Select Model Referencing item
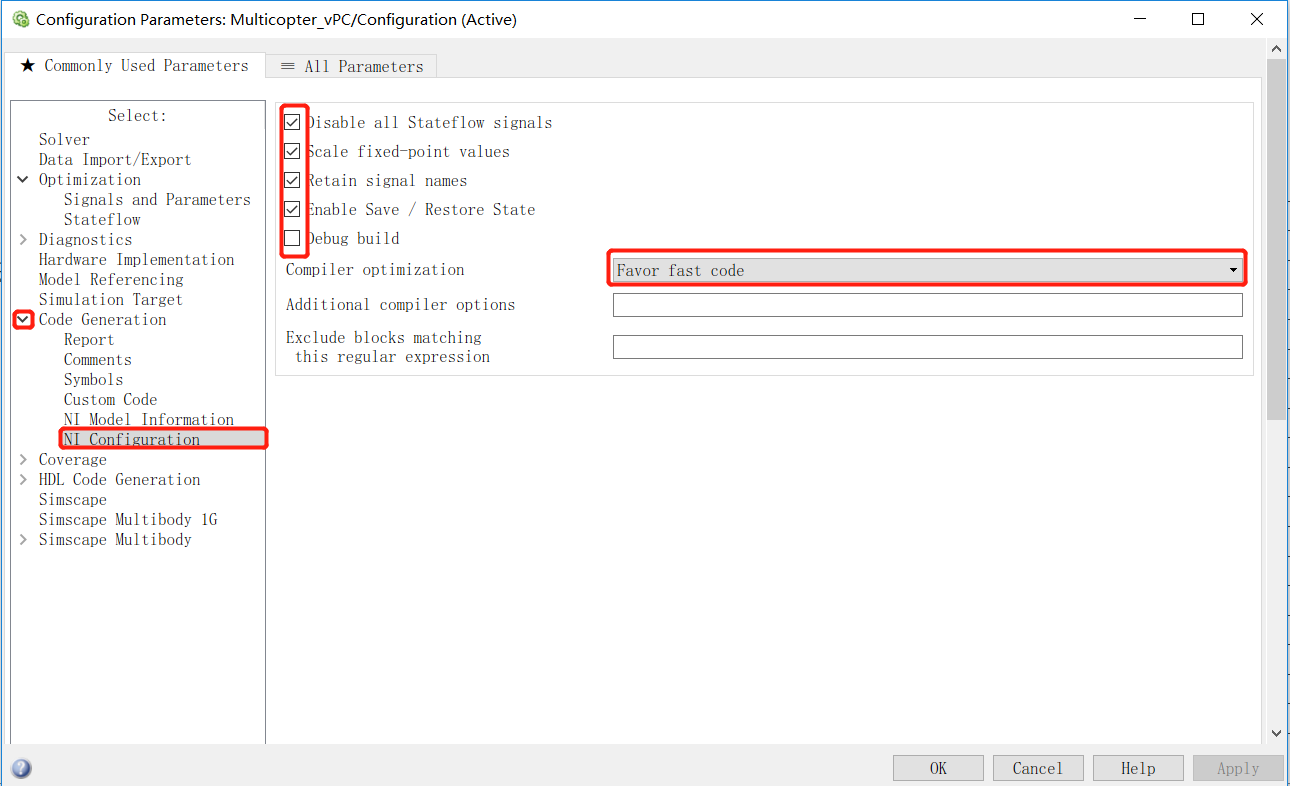Image resolution: width=1290 pixels, height=786 pixels. 111,280
